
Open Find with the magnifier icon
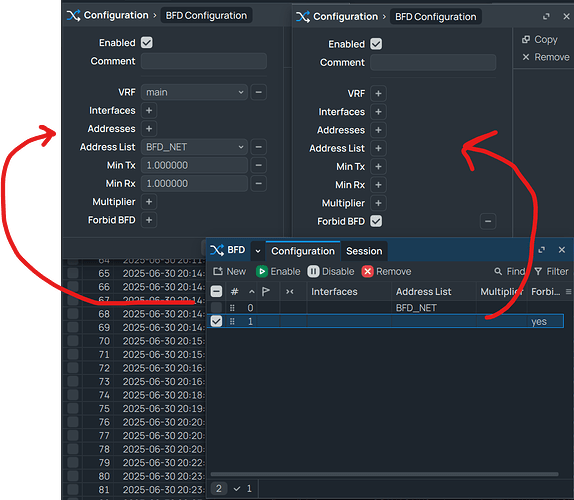498,271
